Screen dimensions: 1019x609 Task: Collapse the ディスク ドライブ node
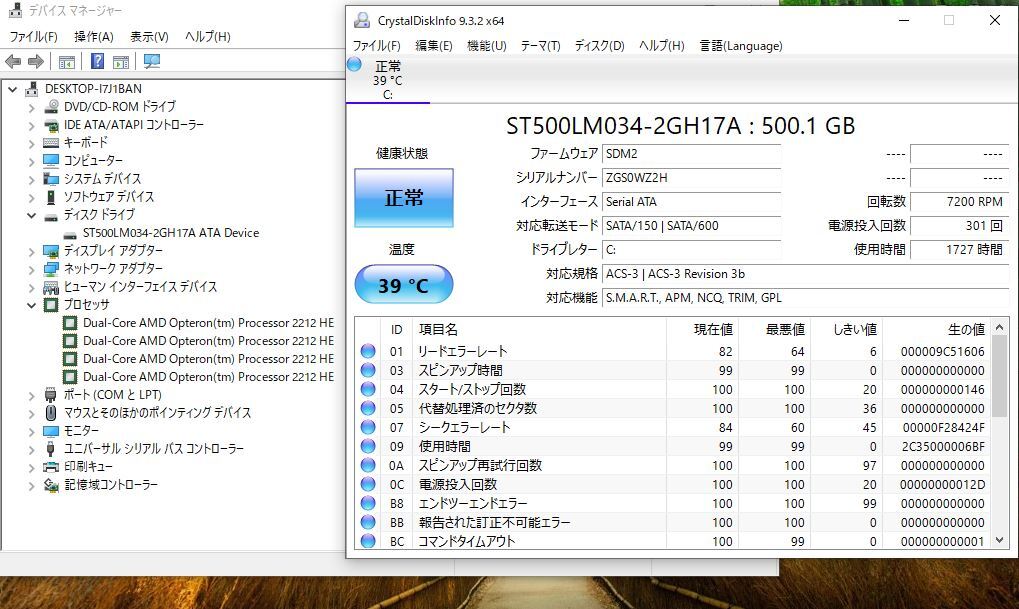[31, 215]
